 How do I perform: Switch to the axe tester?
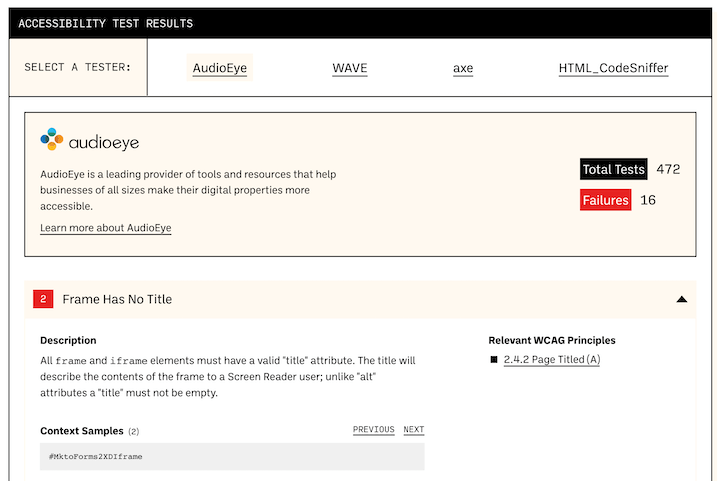[463, 68]
